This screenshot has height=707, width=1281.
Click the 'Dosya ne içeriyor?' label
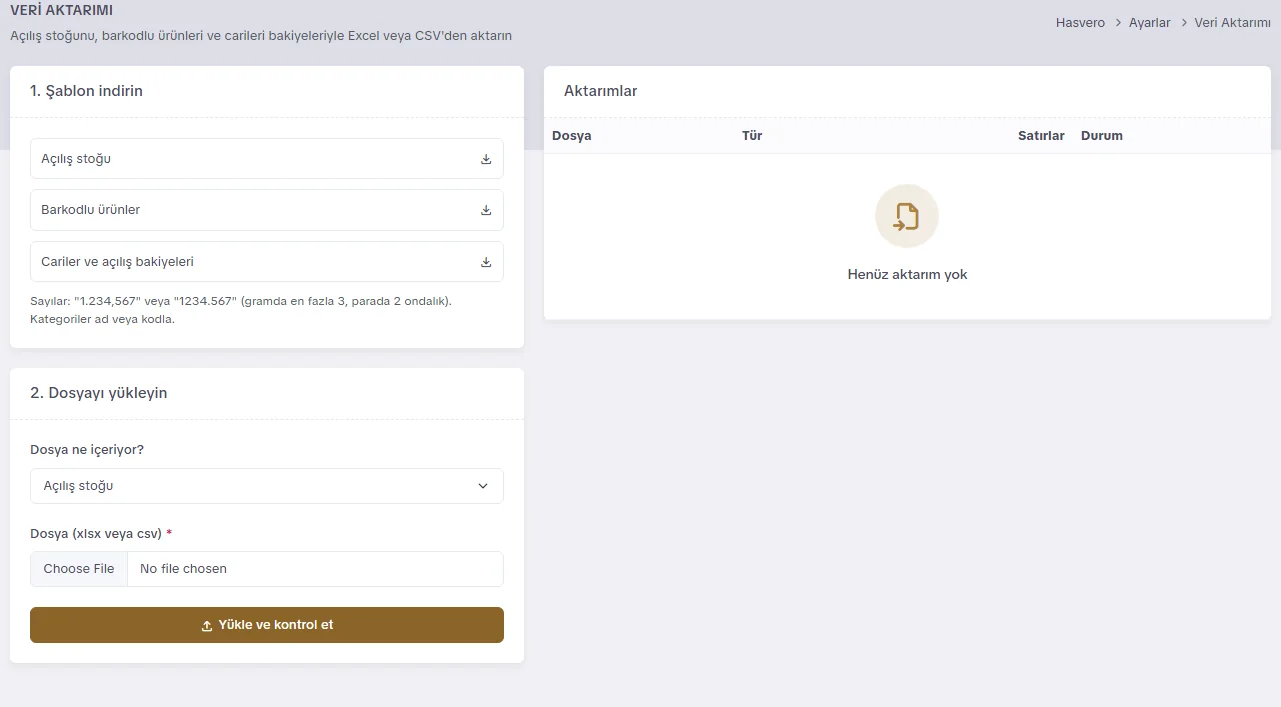click(87, 450)
